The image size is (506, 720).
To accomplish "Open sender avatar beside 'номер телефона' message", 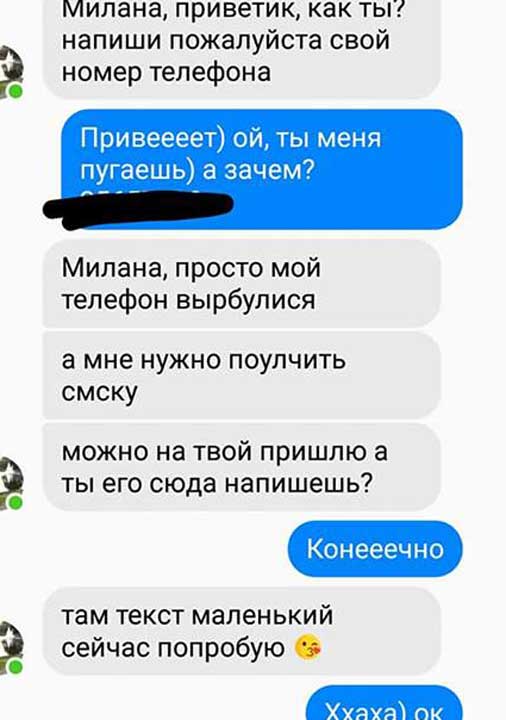I will coord(10,72).
